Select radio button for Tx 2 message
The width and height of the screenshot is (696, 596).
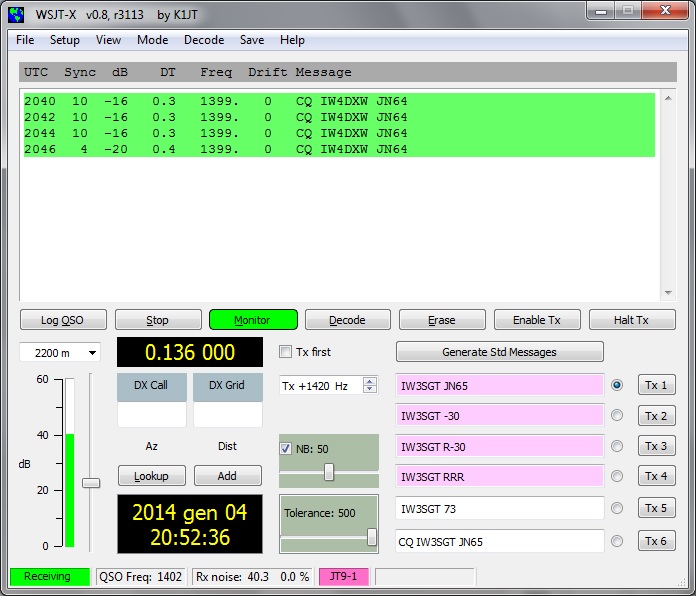[x=617, y=415]
